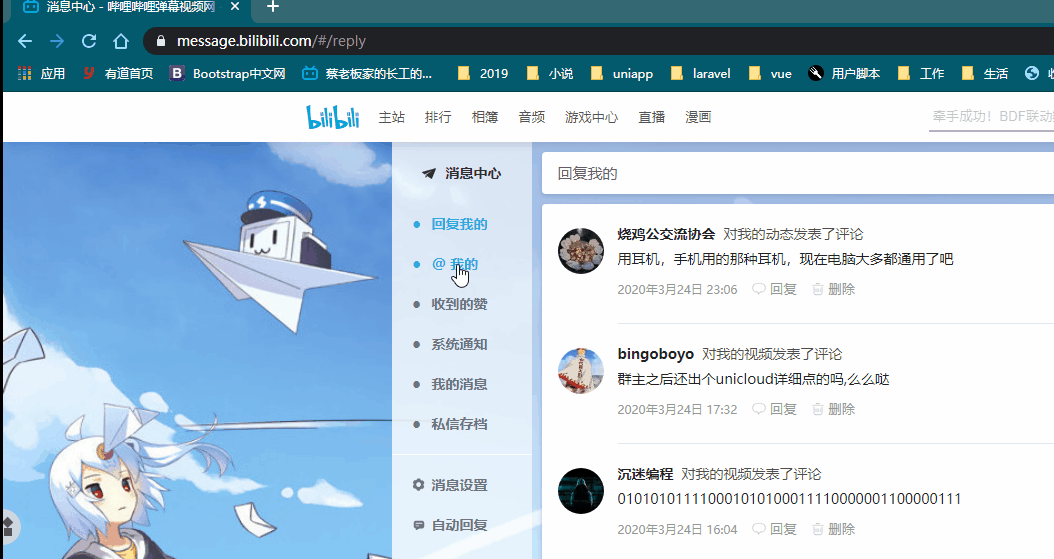The height and width of the screenshot is (559, 1054).
Task: Open the comment mentioning unicloud
Action: pyautogui.click(x=754, y=379)
